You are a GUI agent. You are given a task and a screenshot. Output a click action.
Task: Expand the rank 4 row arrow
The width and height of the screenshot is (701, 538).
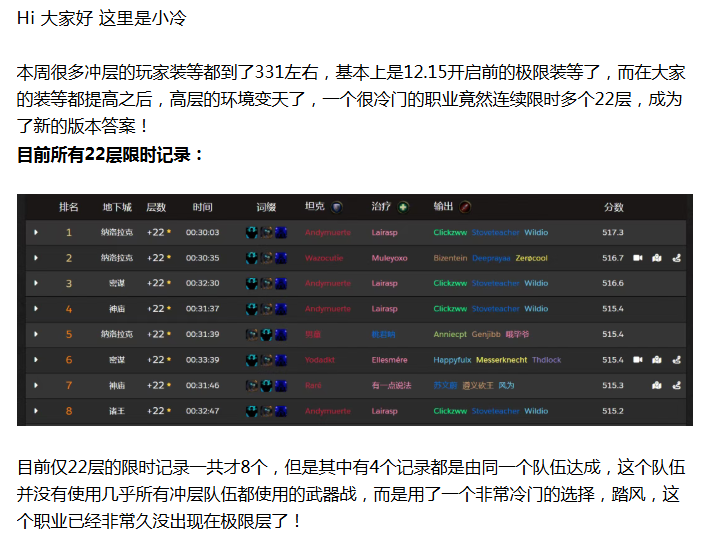[36, 309]
